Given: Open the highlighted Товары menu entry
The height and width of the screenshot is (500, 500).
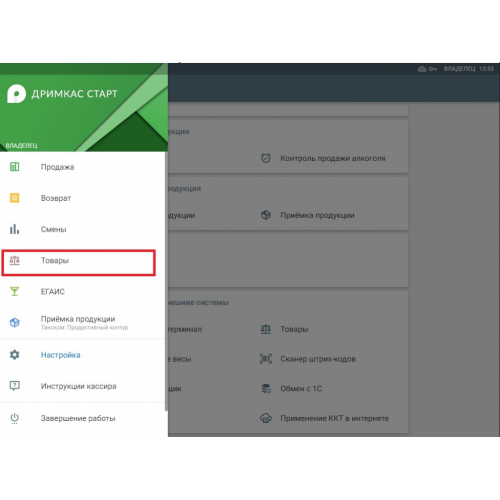Looking at the screenshot, I should click(79, 263).
